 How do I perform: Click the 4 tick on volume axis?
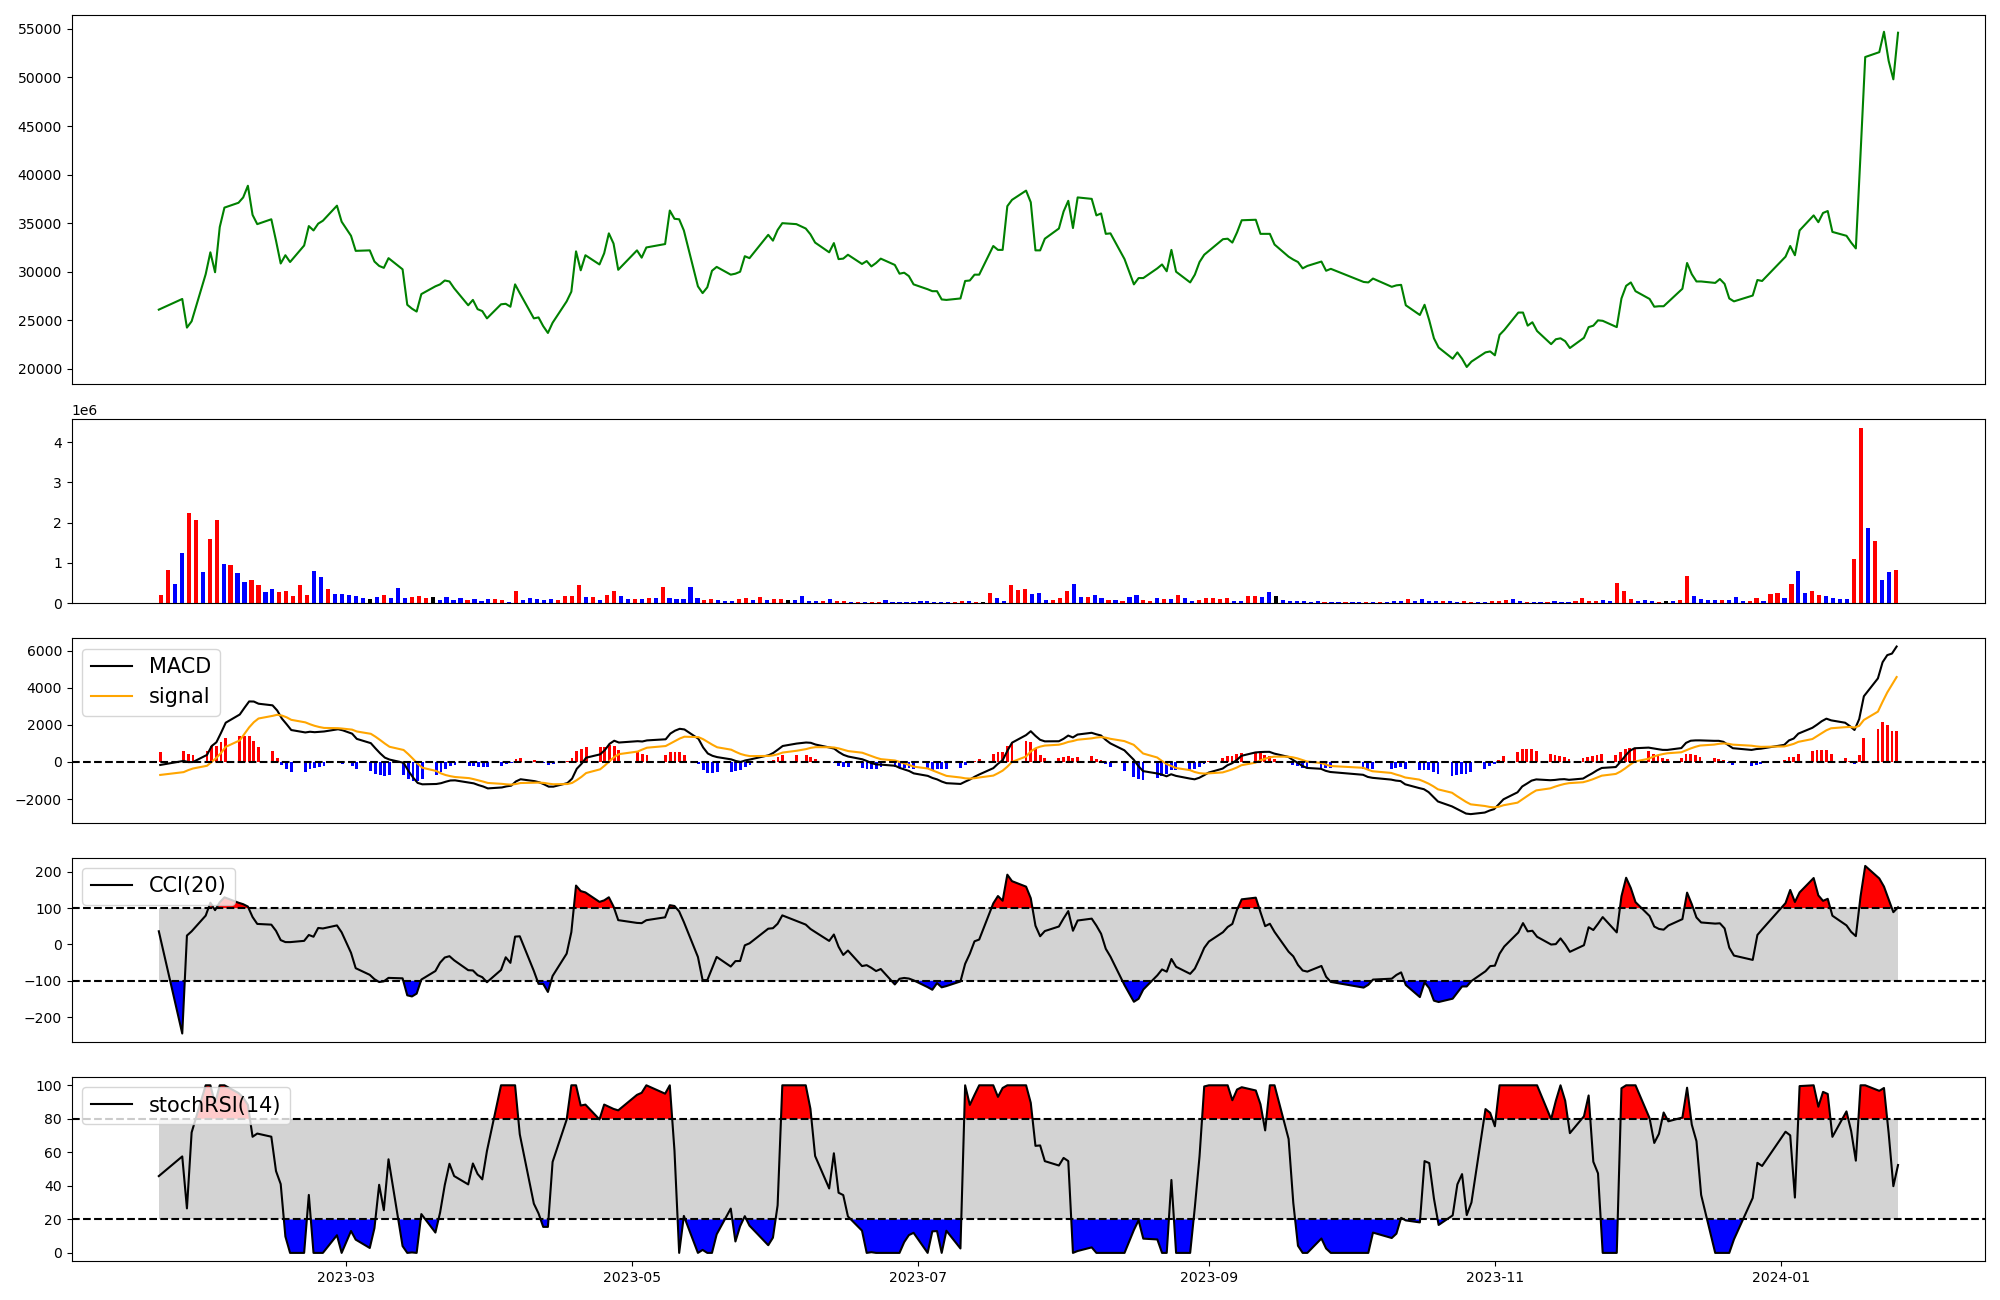pyautogui.click(x=58, y=443)
